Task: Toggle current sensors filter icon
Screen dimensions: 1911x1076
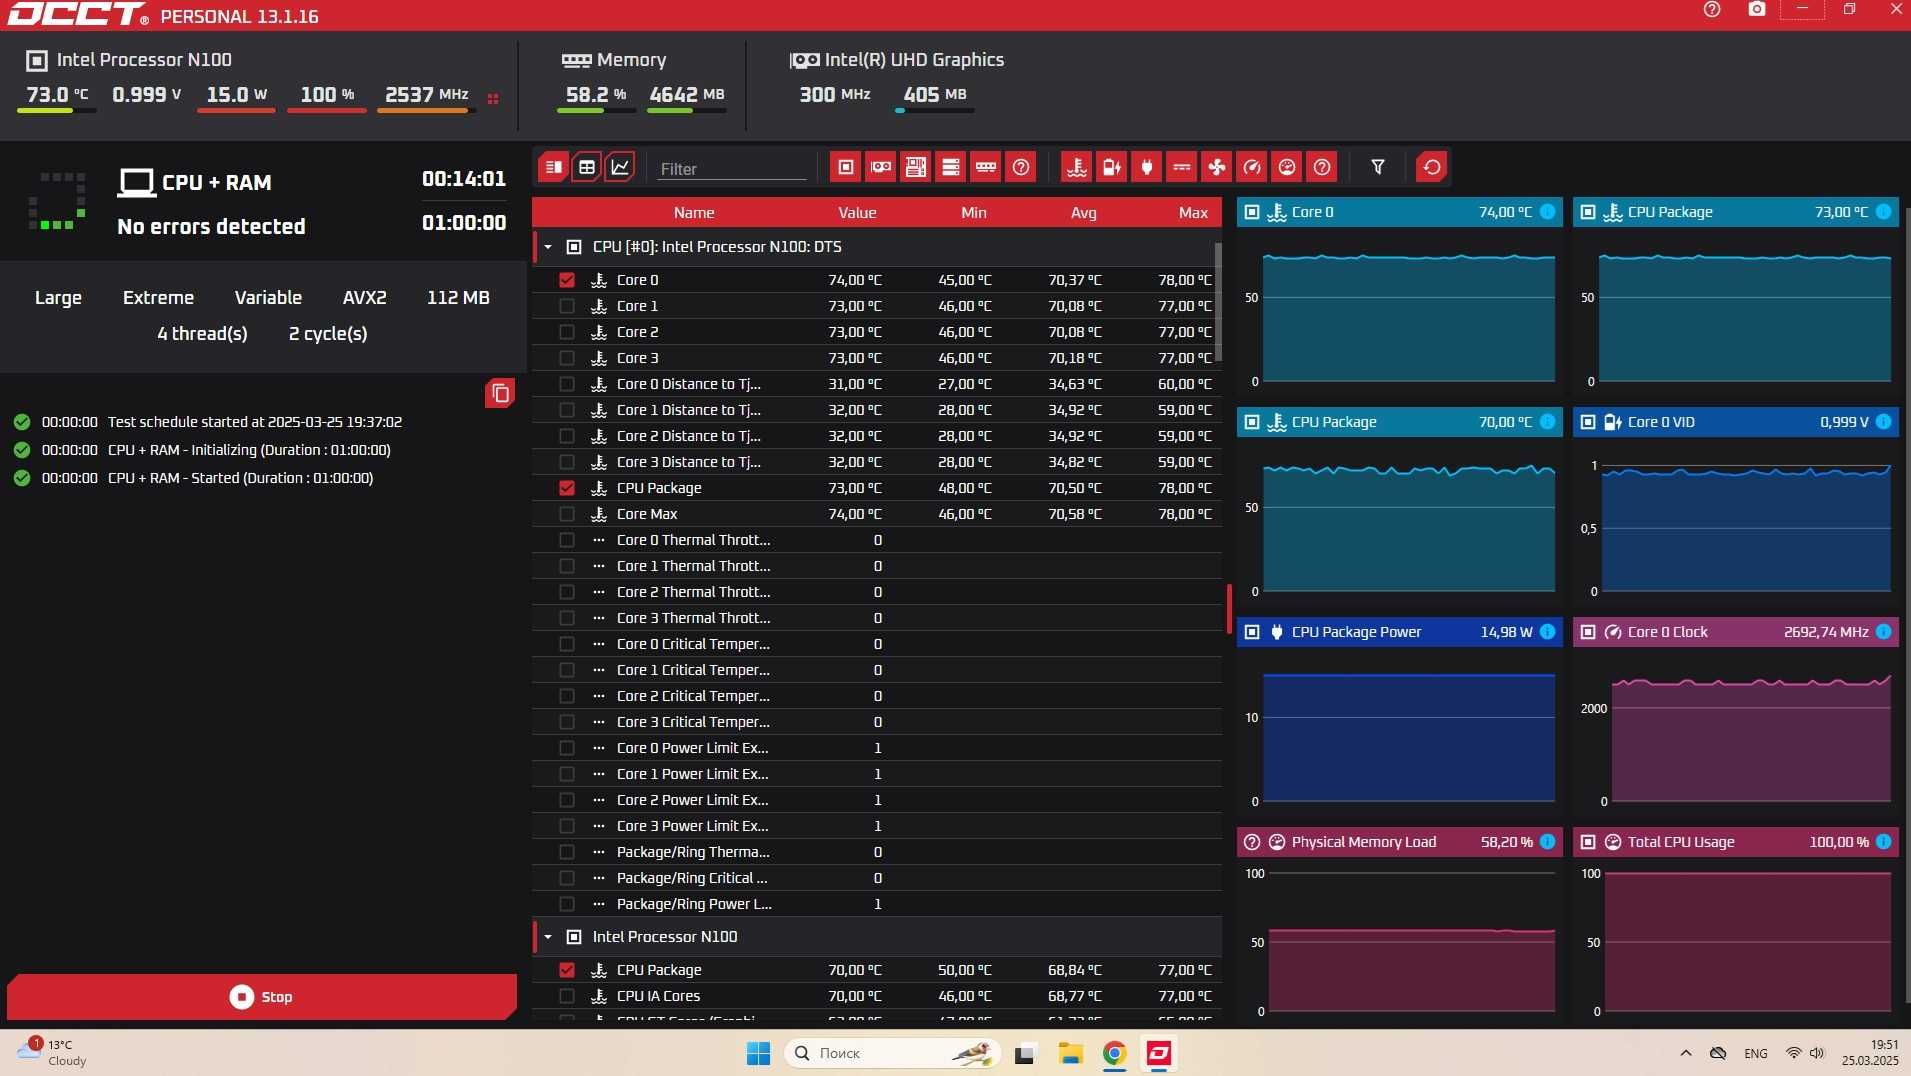Action: pyautogui.click(x=1182, y=167)
